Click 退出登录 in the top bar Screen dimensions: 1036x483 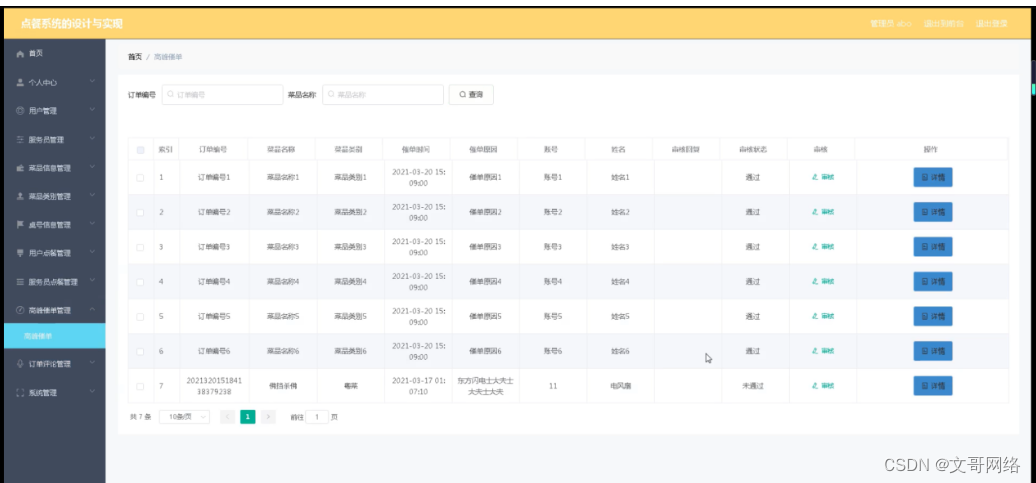click(992, 24)
